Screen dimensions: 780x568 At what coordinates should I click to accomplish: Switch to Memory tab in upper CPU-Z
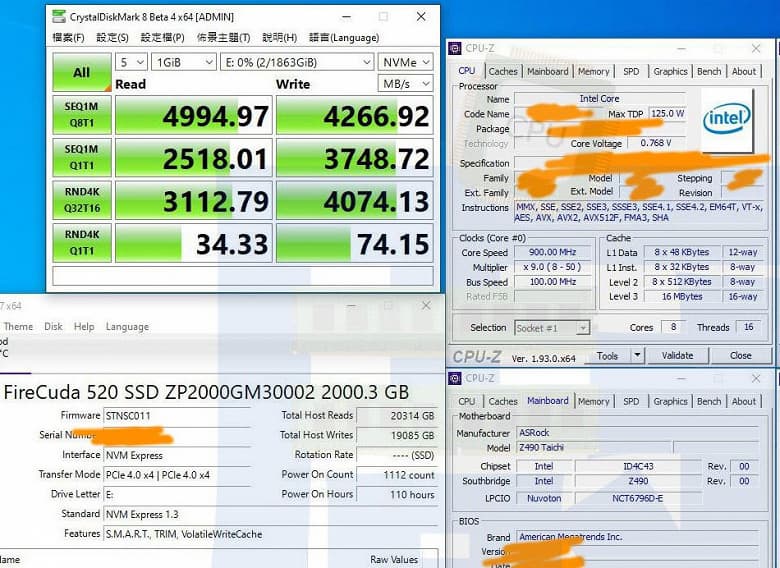tap(593, 71)
